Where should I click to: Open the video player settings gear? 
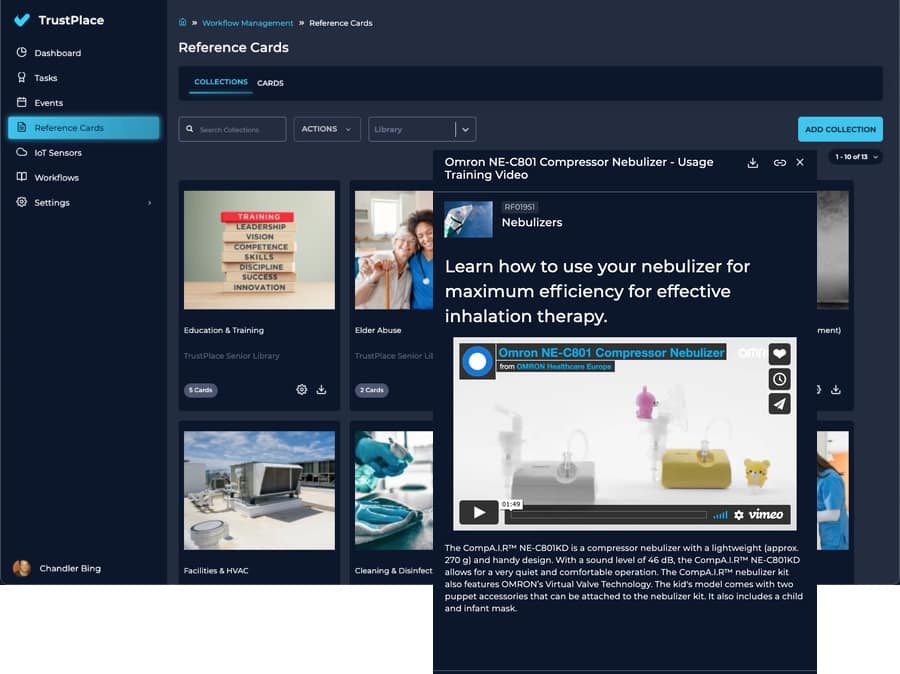(x=739, y=515)
